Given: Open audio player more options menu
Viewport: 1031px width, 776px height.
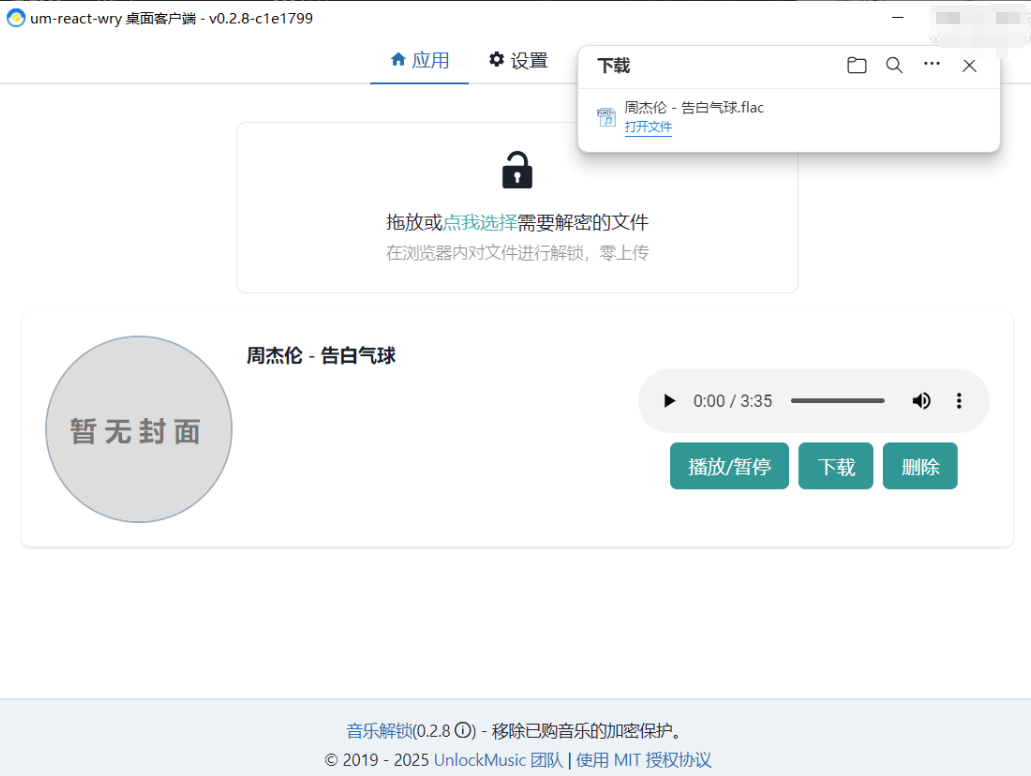Looking at the screenshot, I should tap(959, 401).
